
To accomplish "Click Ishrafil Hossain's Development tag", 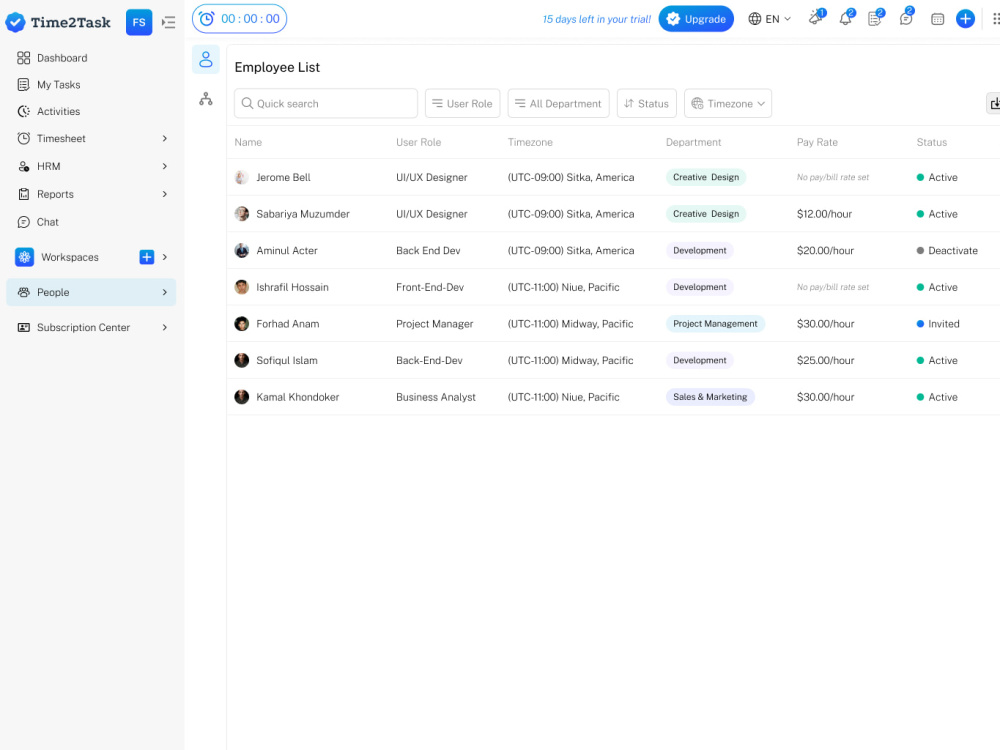I will [700, 287].
